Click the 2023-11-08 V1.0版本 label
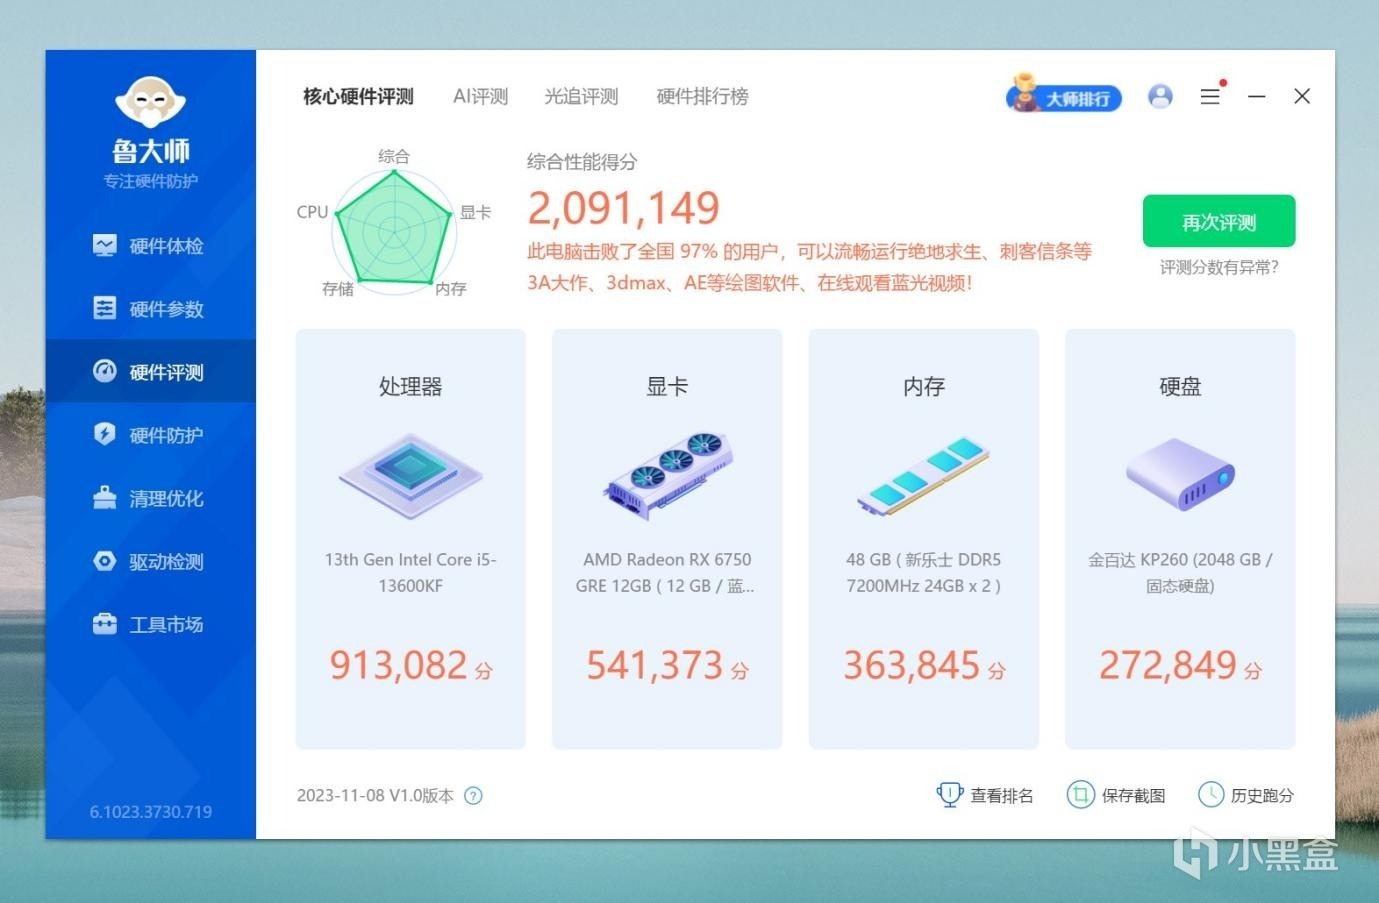 pos(375,796)
